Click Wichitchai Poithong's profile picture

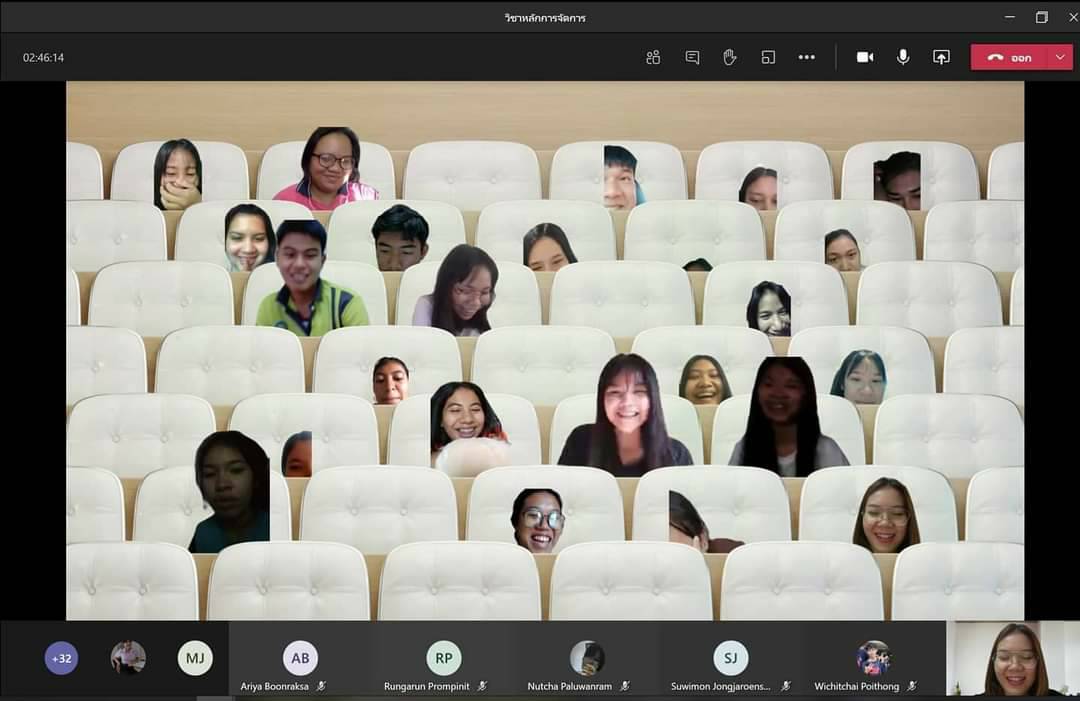tap(874, 658)
